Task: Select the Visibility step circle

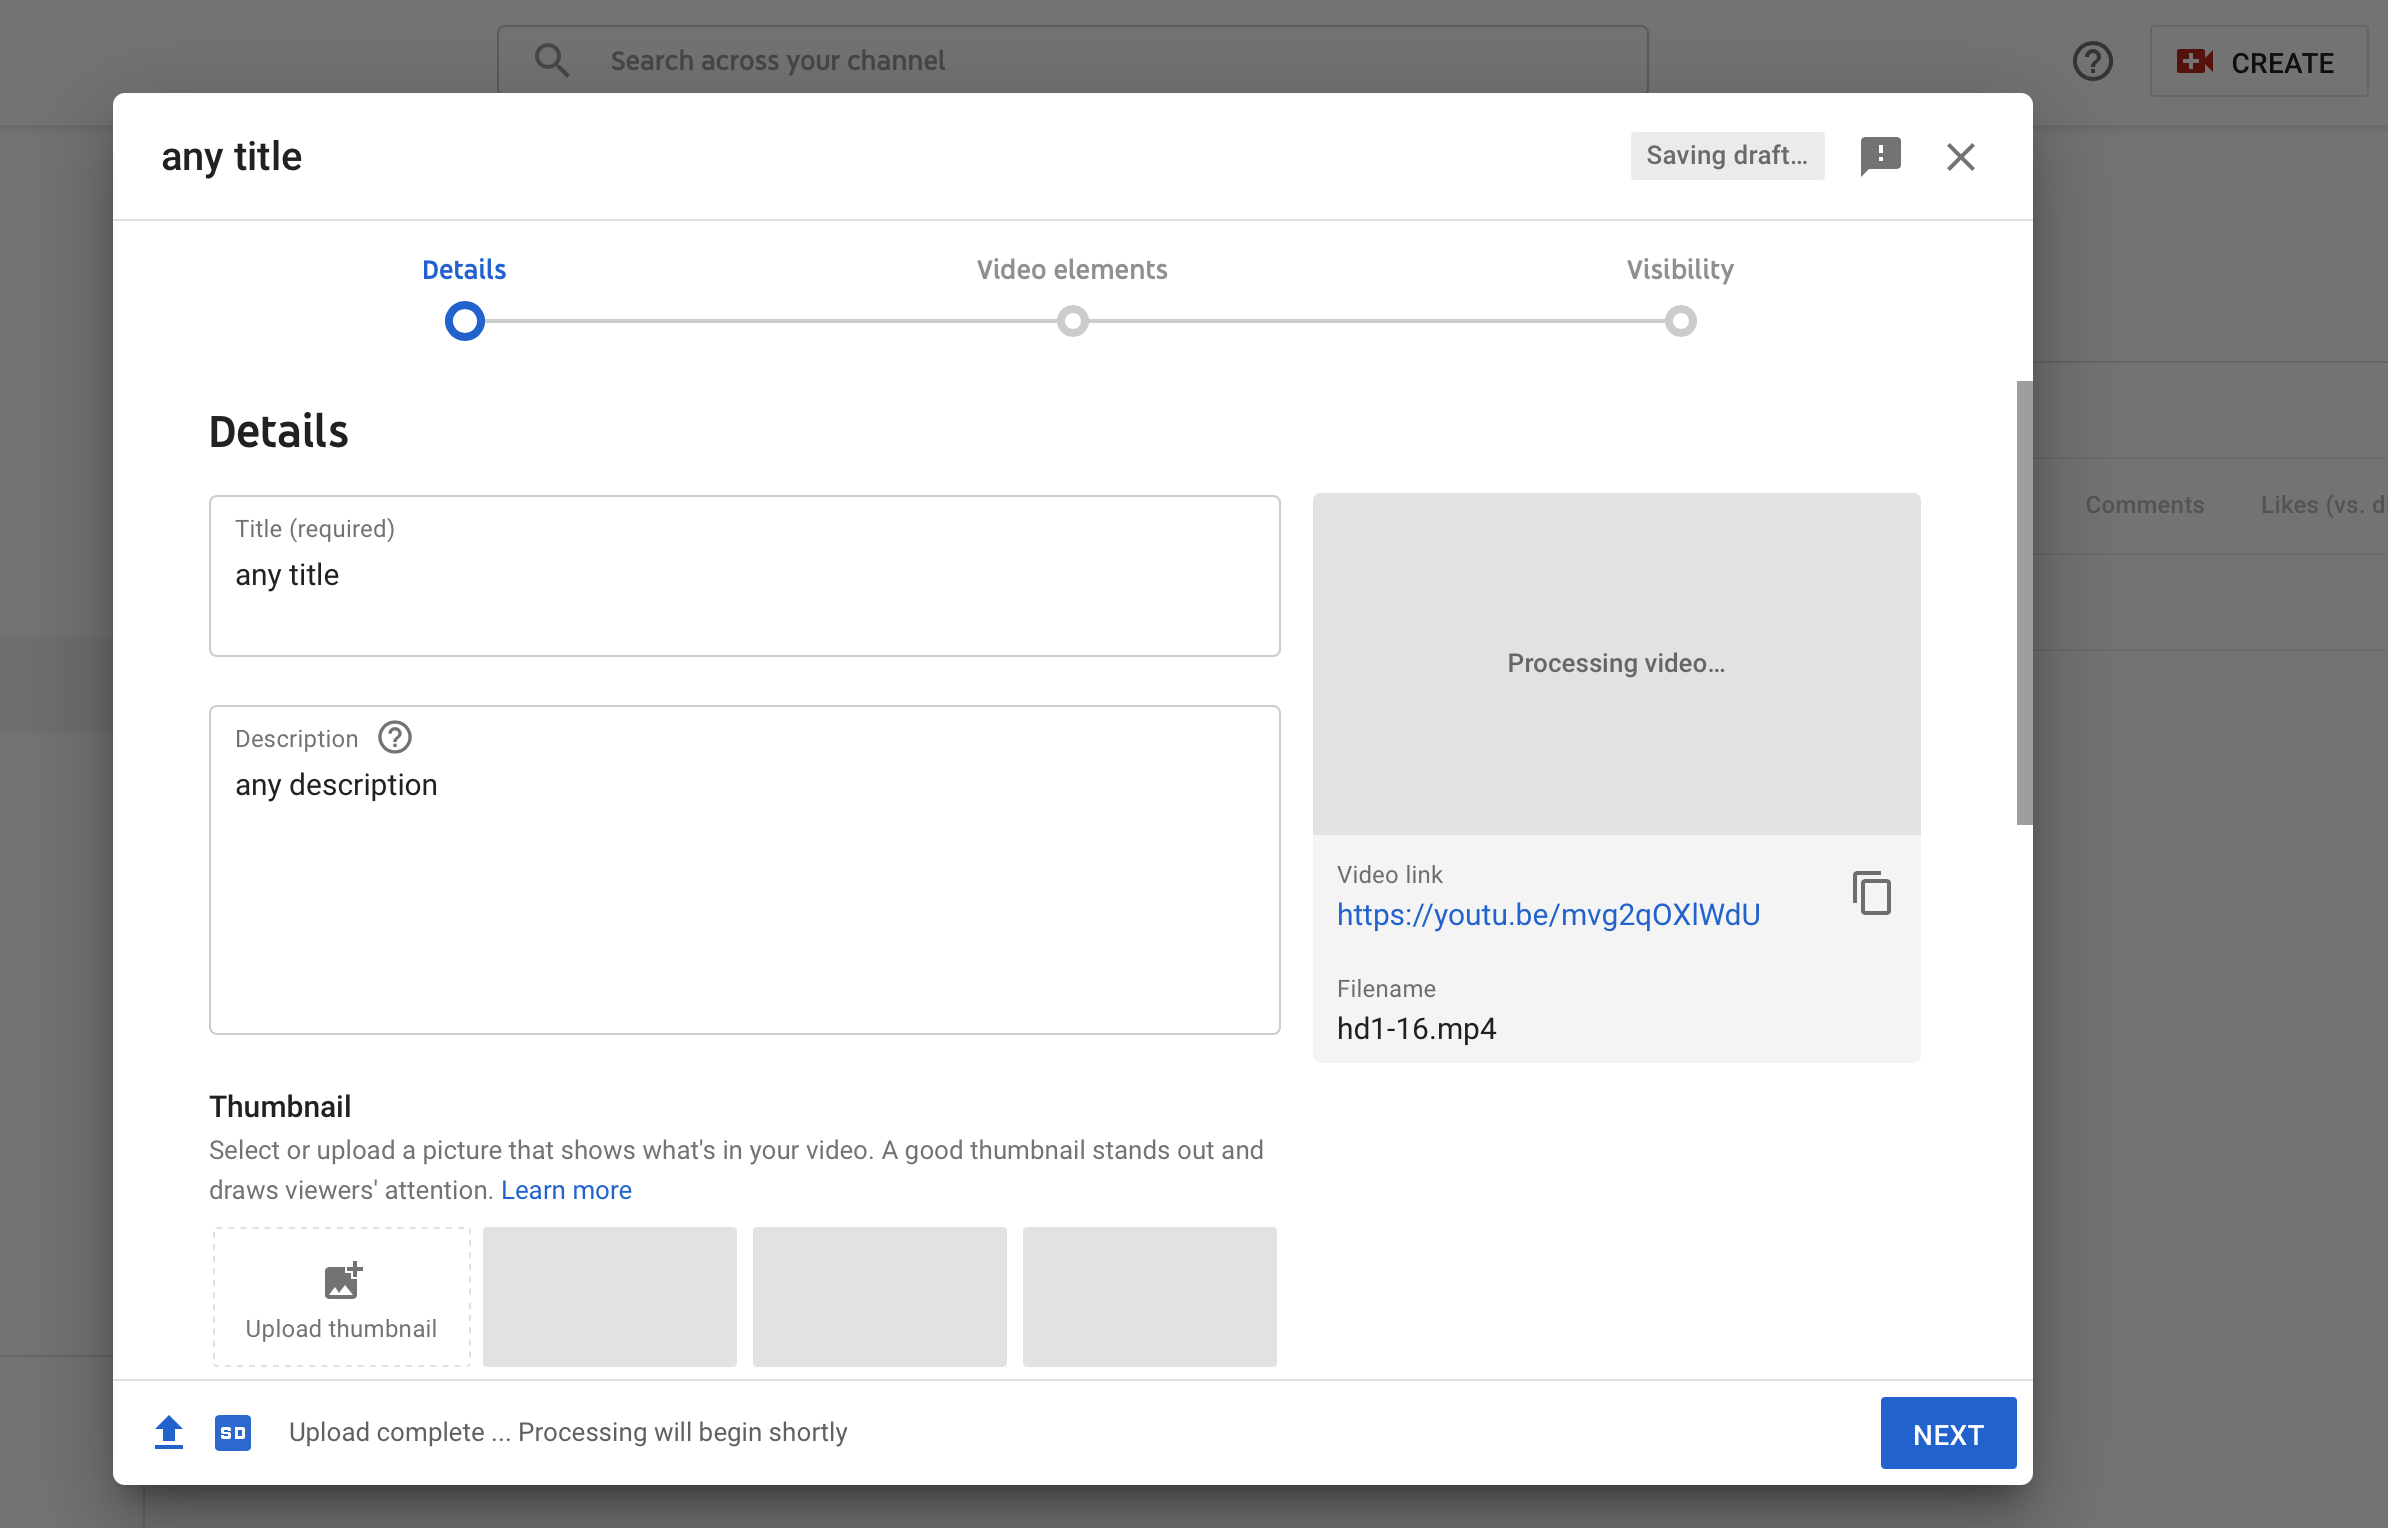Action: [1680, 321]
